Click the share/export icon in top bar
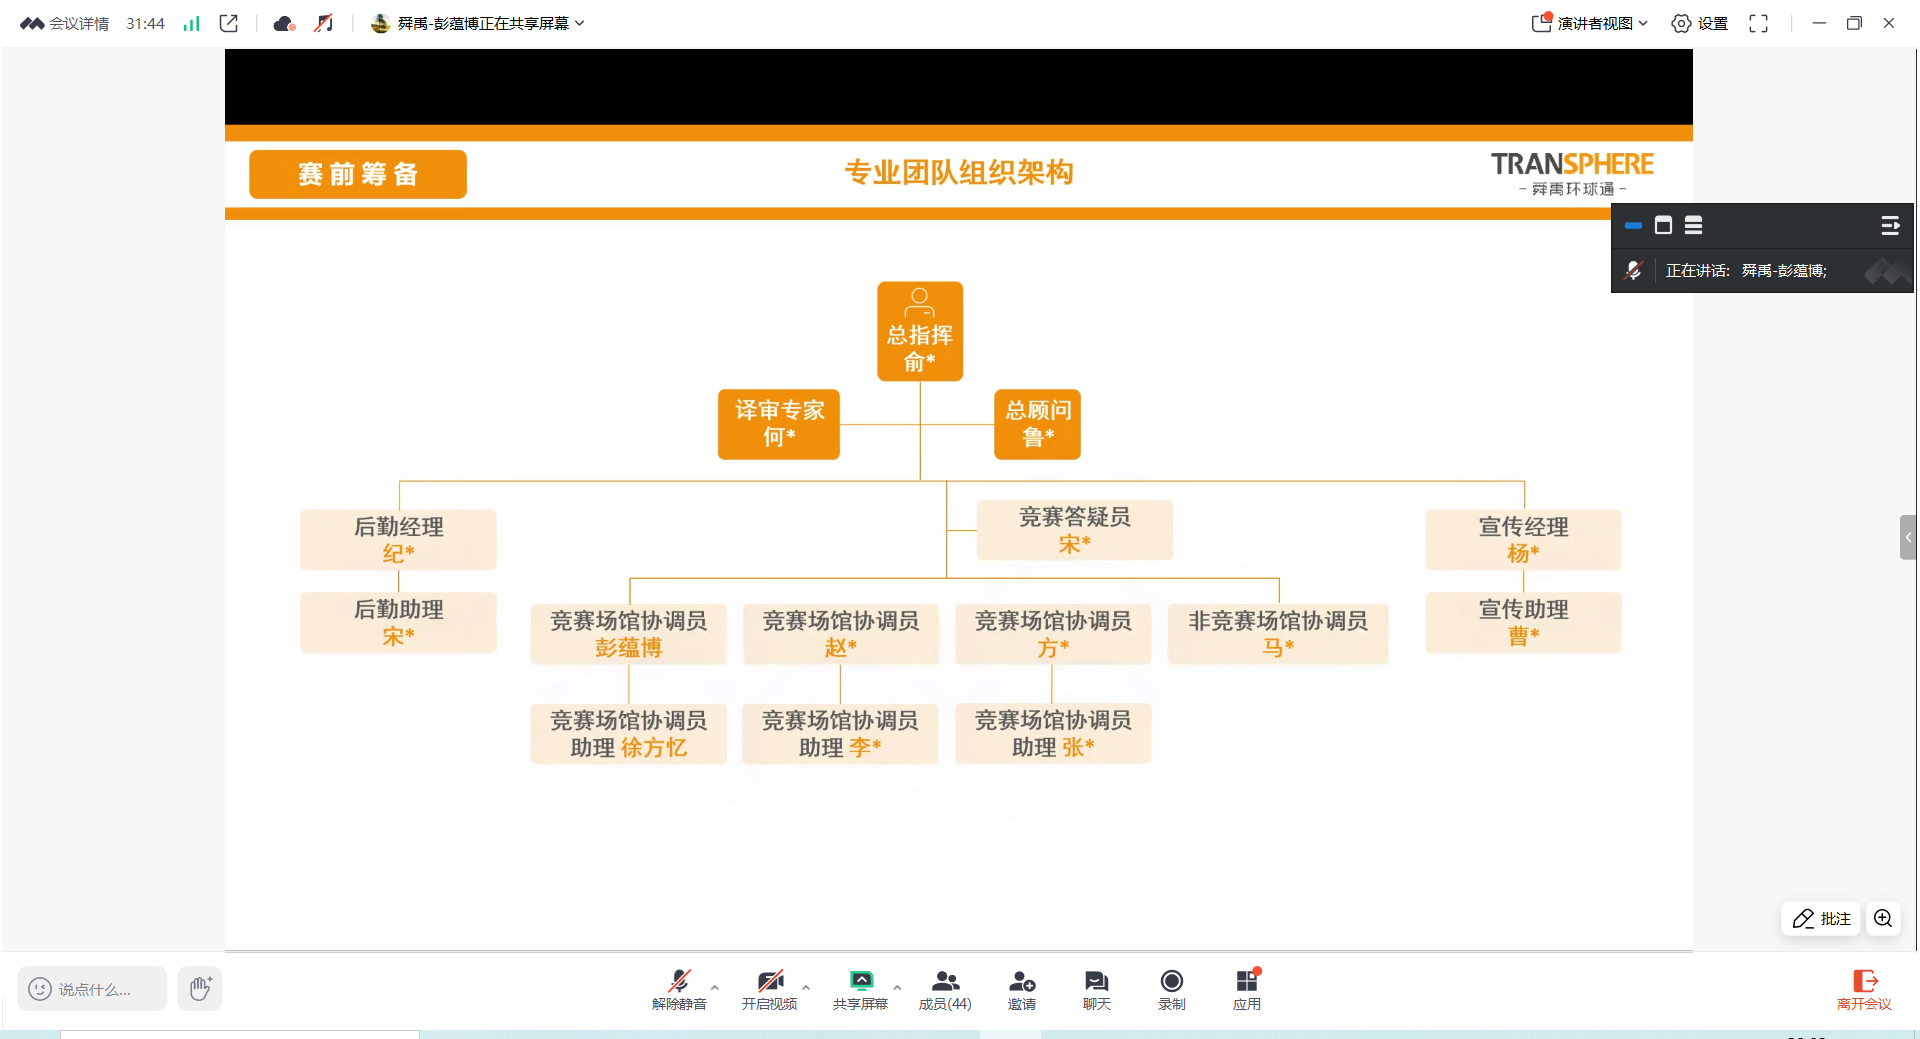 [229, 23]
